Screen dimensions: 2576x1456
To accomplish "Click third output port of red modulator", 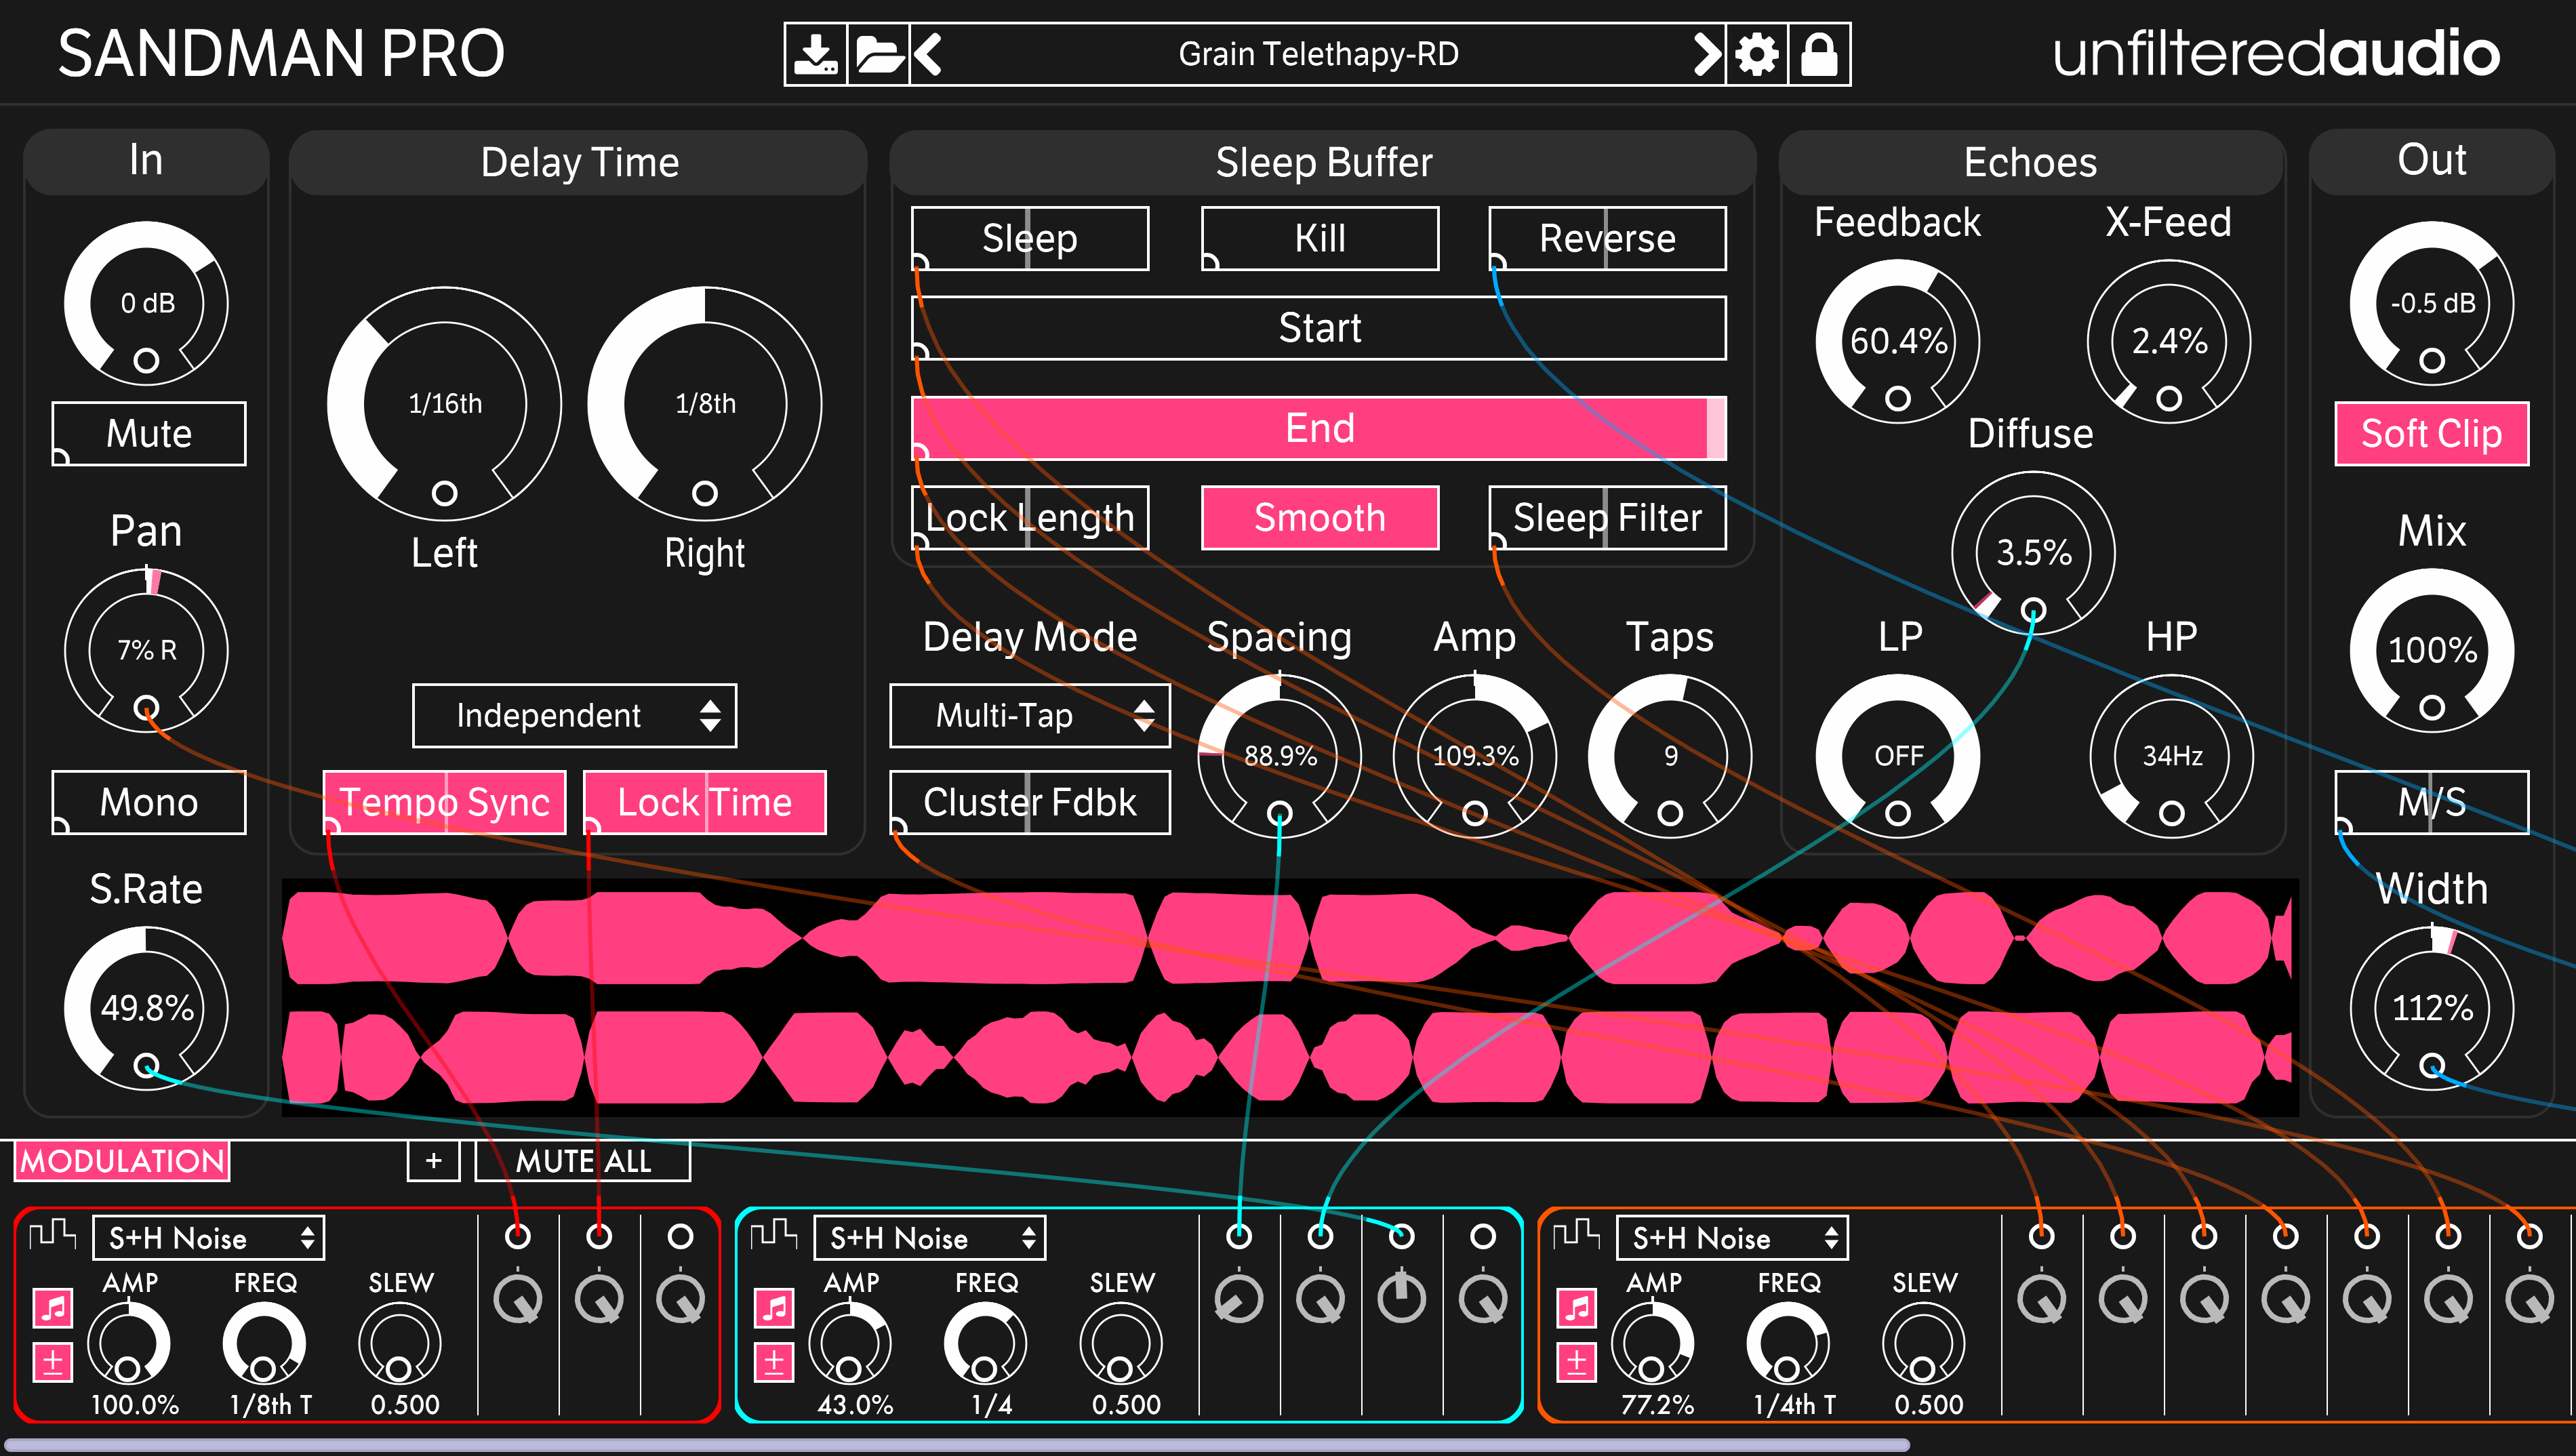I will coord(680,1237).
